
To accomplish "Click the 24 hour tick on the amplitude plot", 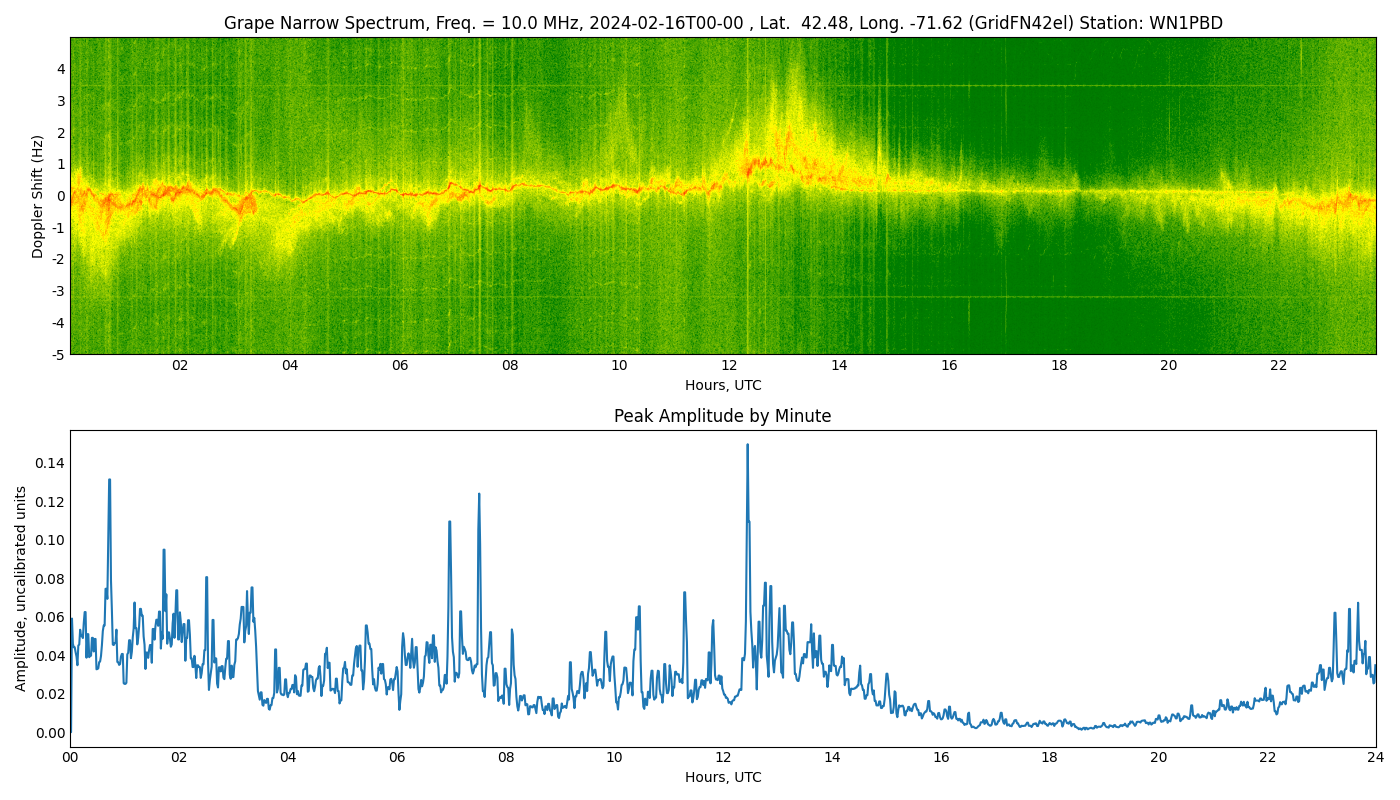I will pos(1375,758).
